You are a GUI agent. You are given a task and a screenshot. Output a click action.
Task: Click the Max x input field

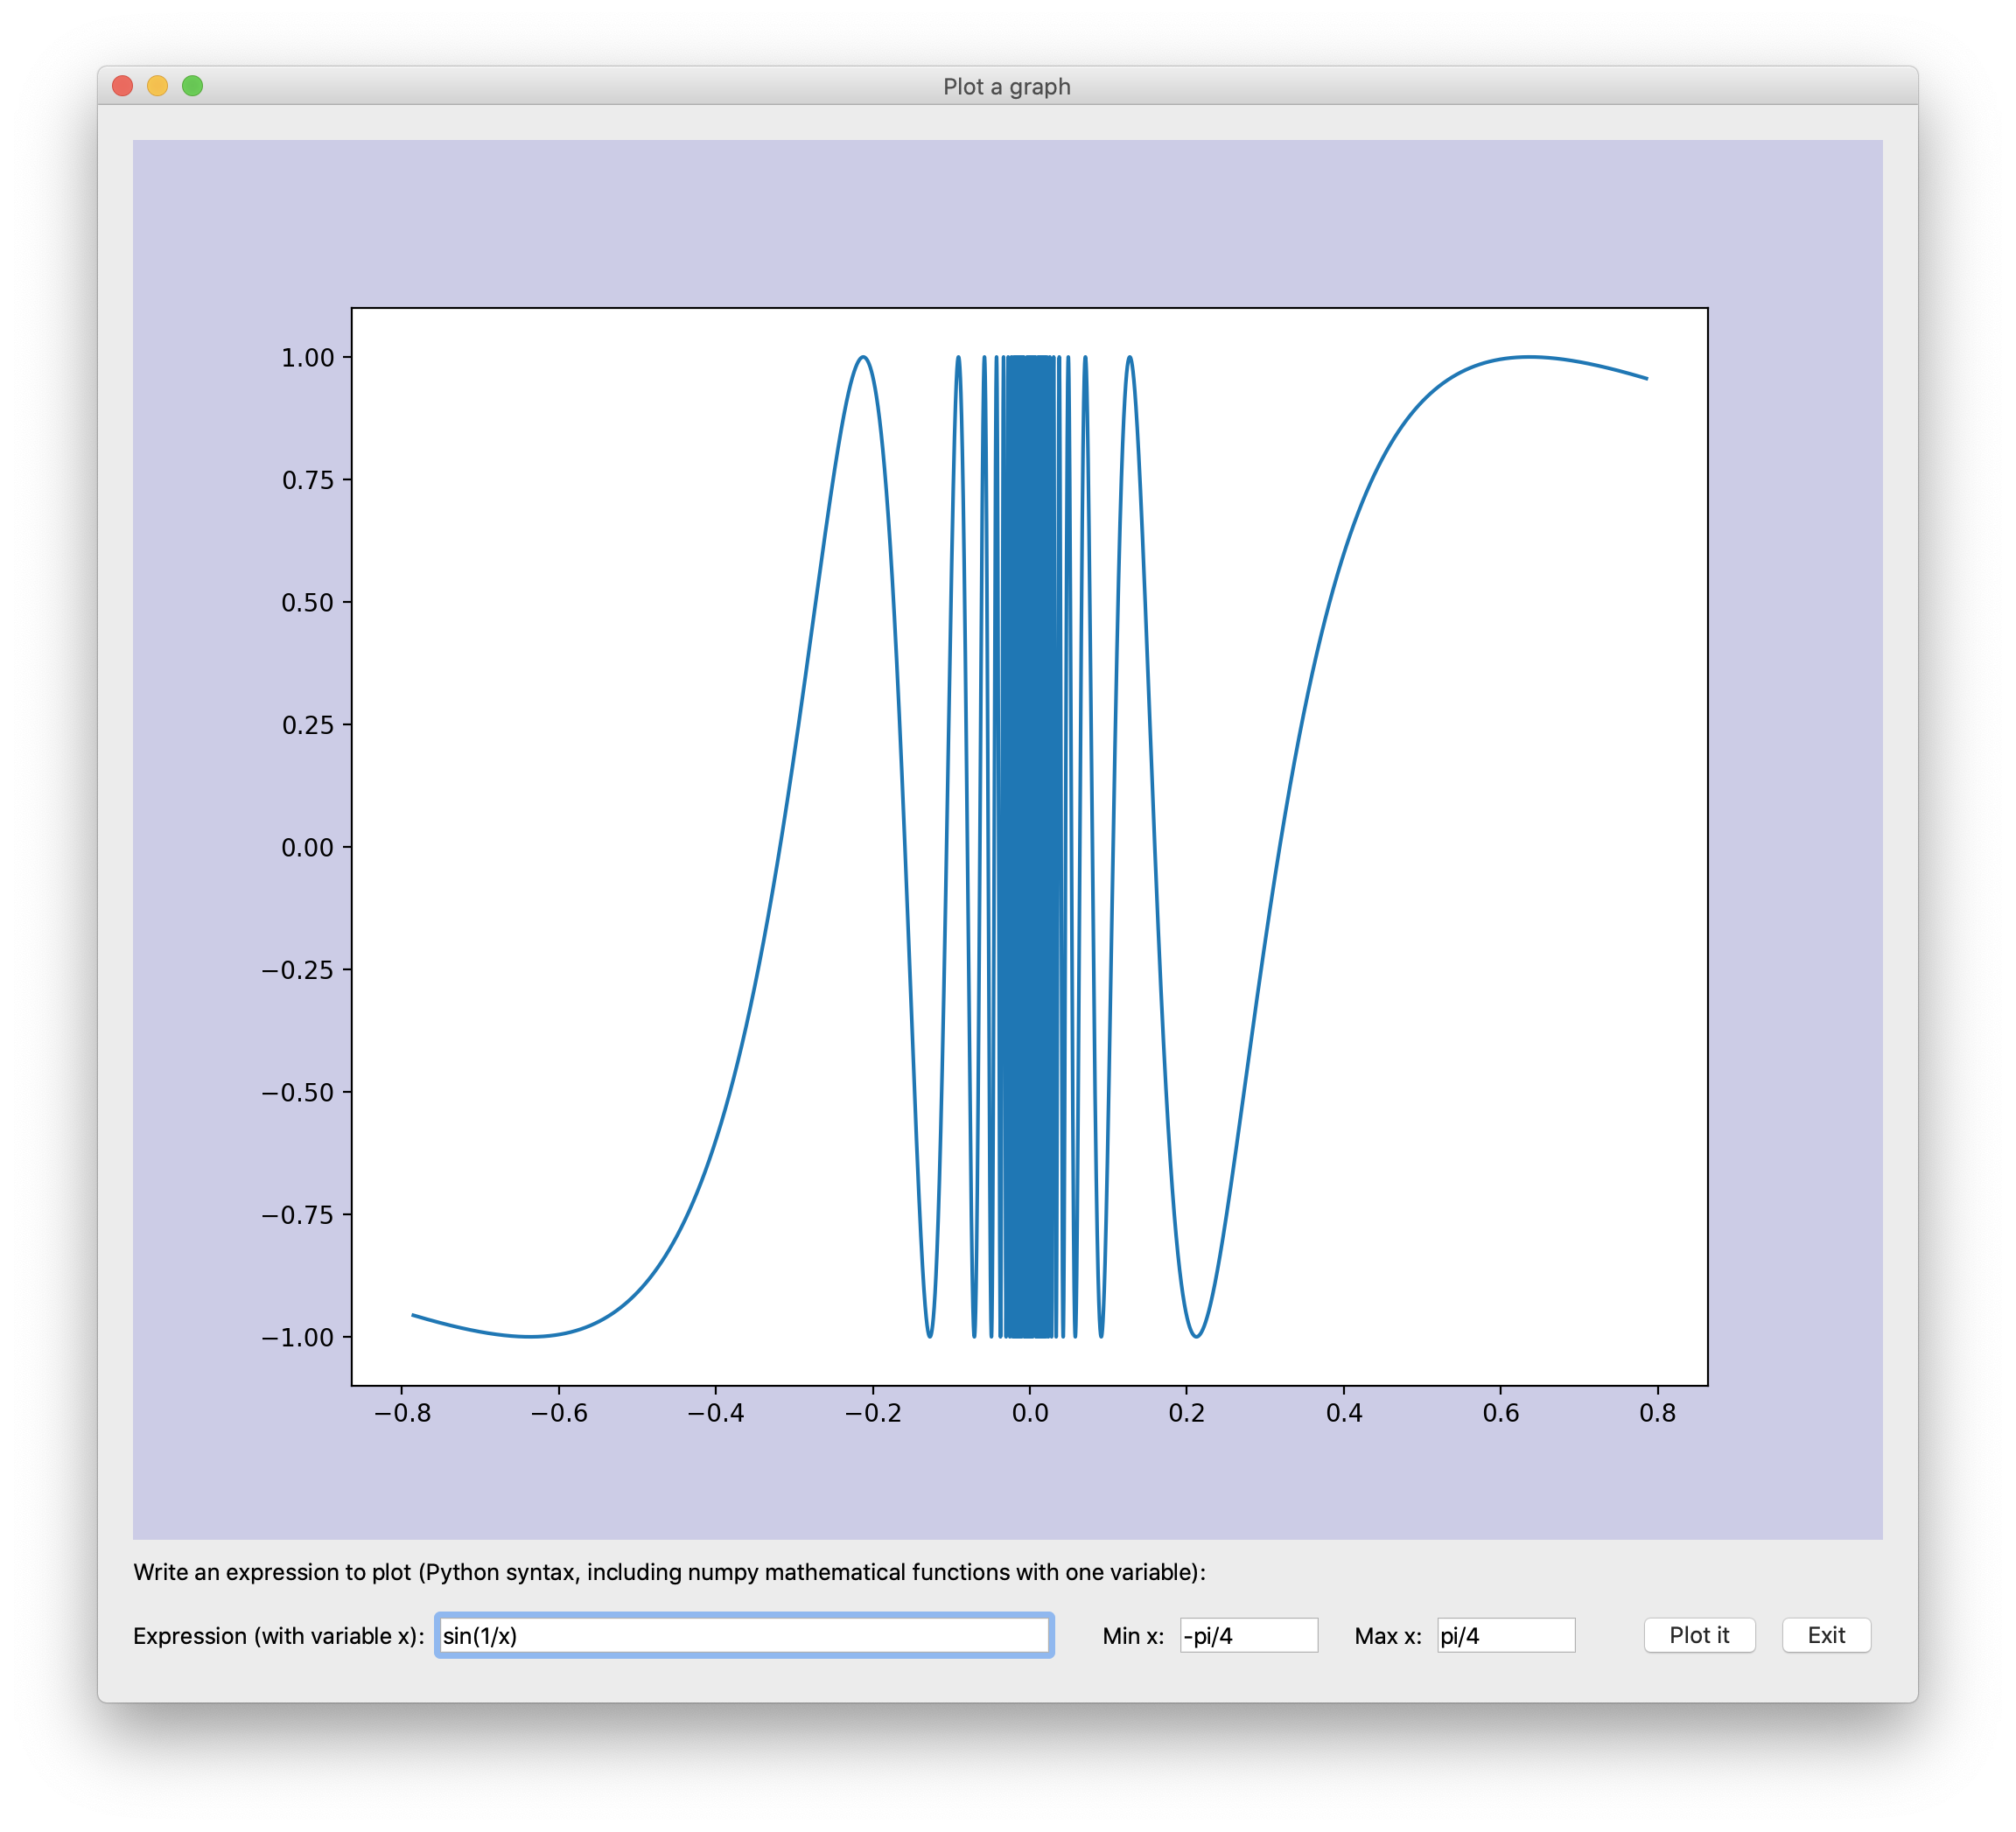point(1505,1635)
